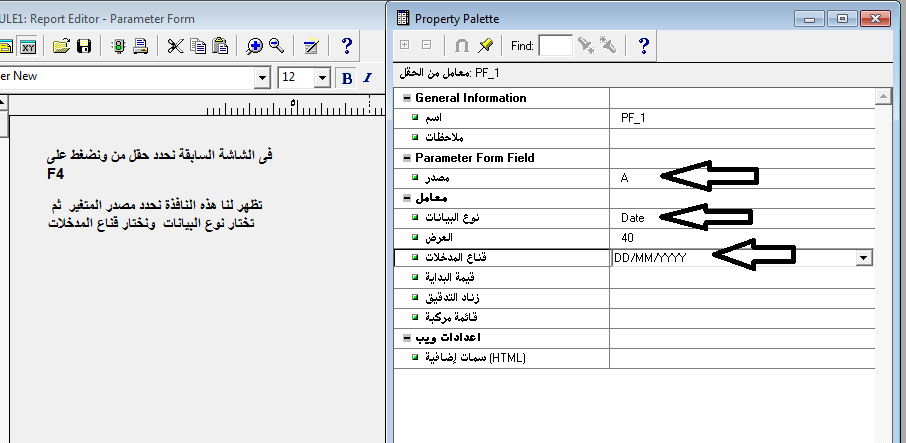This screenshot has height=443, width=906.
Task: Click the Print icon in toolbar
Action: (141, 46)
